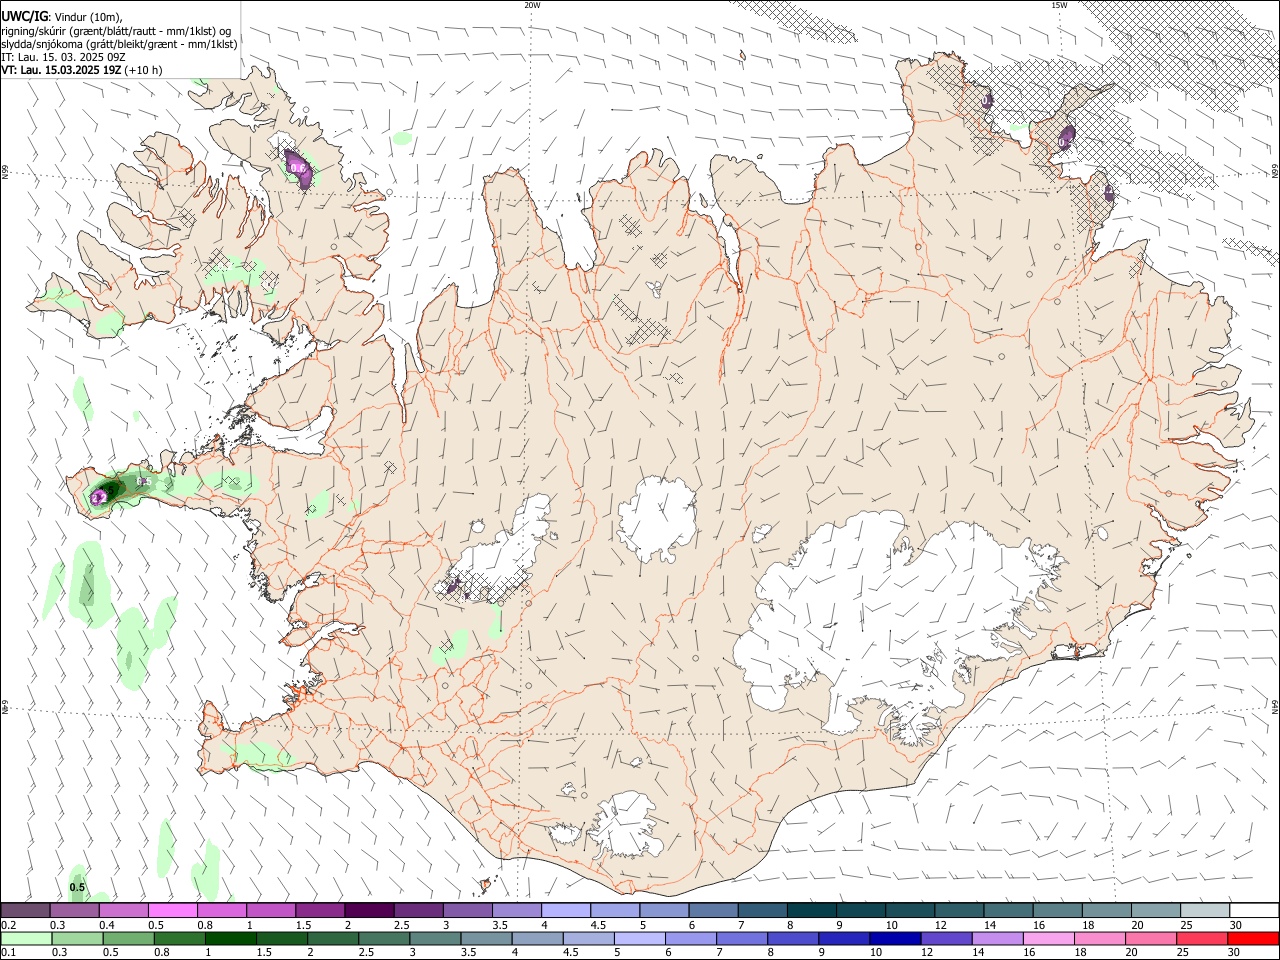Click the 20W longitude label at top
The width and height of the screenshot is (1280, 960).
(x=532, y=5)
